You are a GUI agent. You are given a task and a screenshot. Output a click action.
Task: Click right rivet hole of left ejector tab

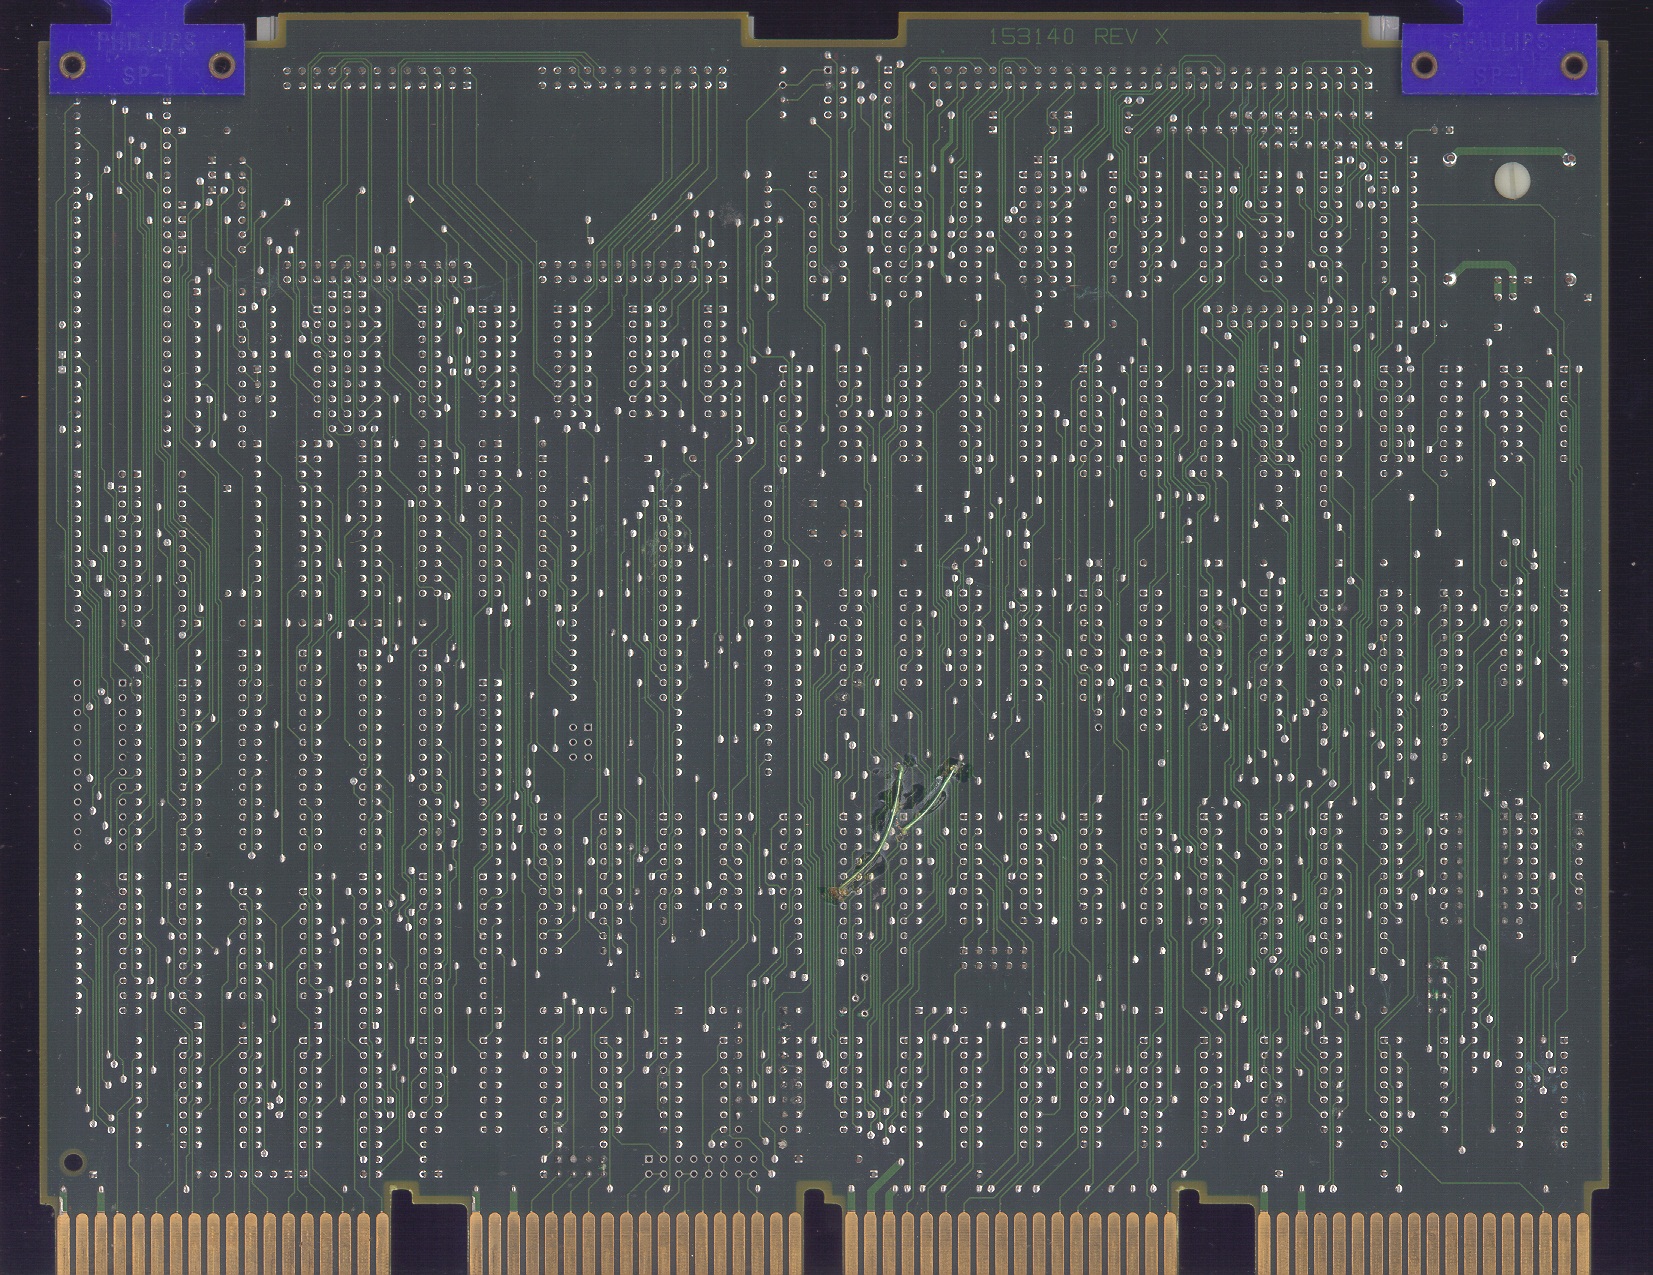[220, 66]
